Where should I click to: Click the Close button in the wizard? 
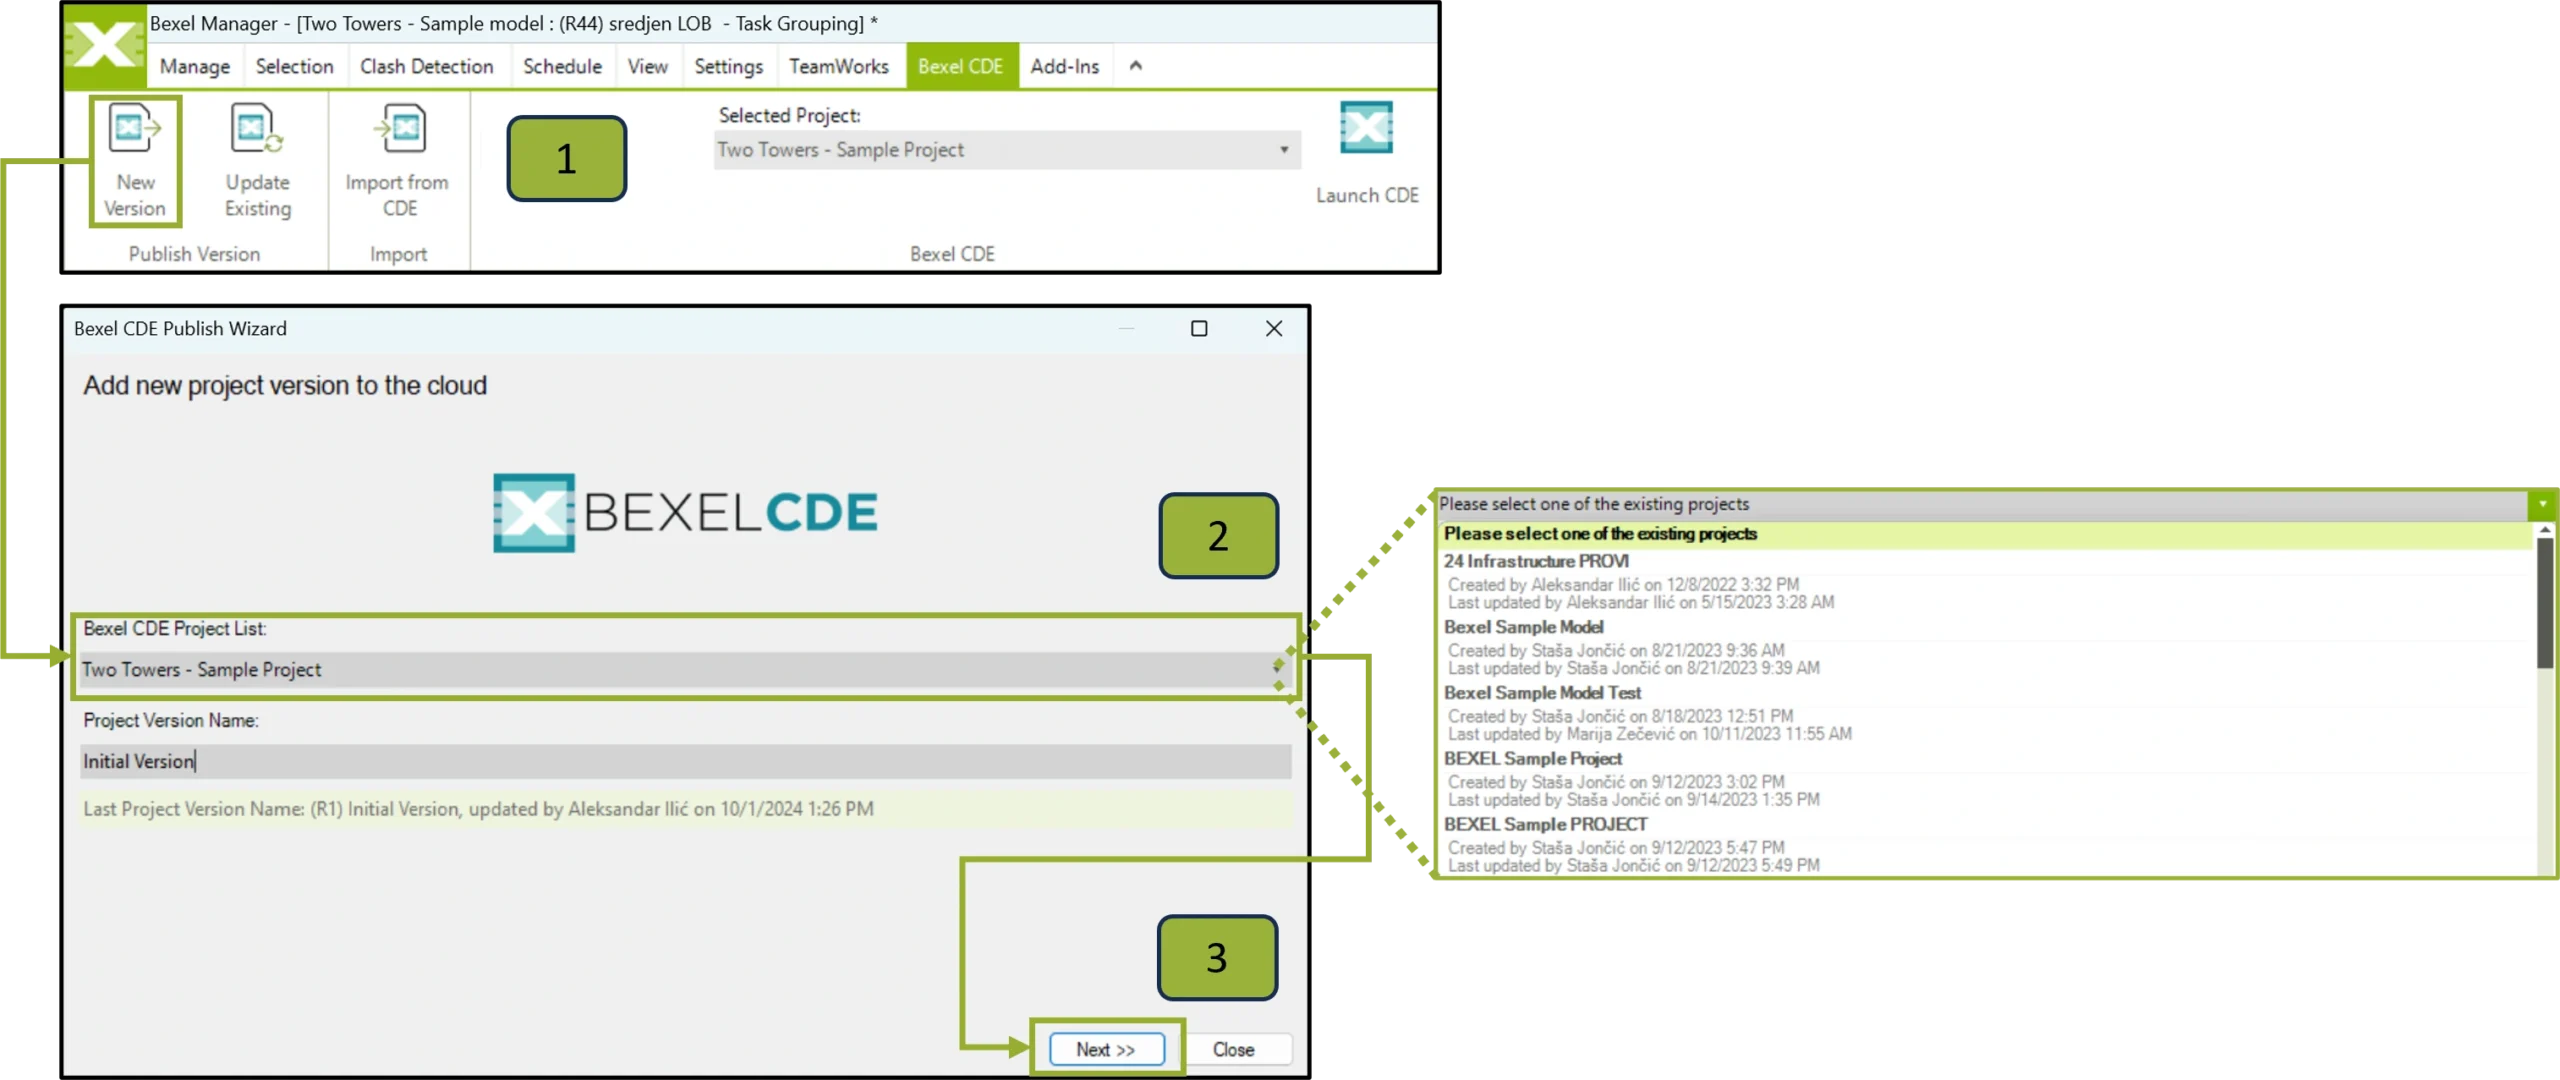(1233, 1049)
